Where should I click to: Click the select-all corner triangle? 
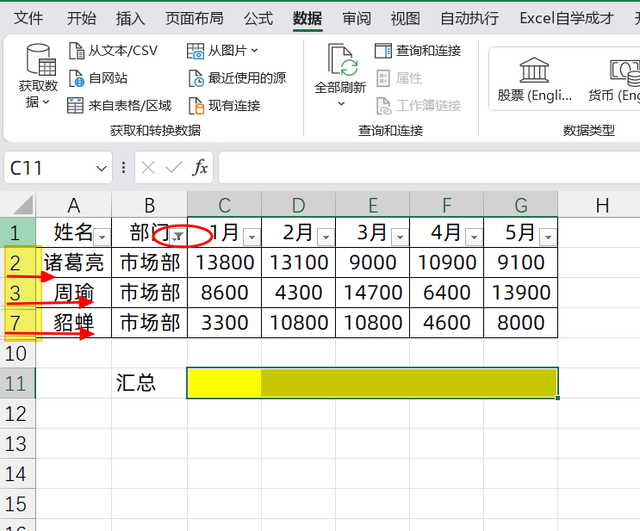click(23, 204)
